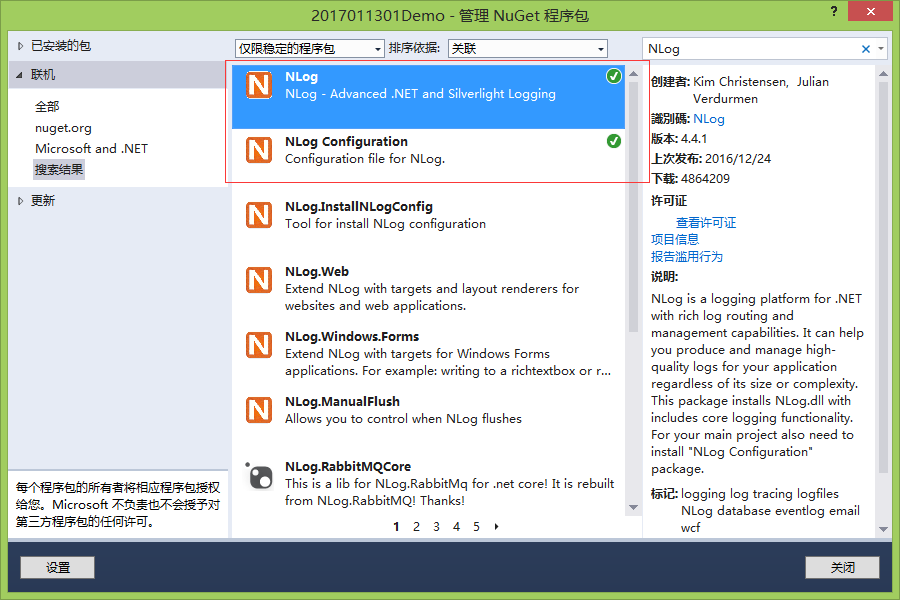Select 全部 under online sources
This screenshot has height=600, width=900.
[47, 106]
